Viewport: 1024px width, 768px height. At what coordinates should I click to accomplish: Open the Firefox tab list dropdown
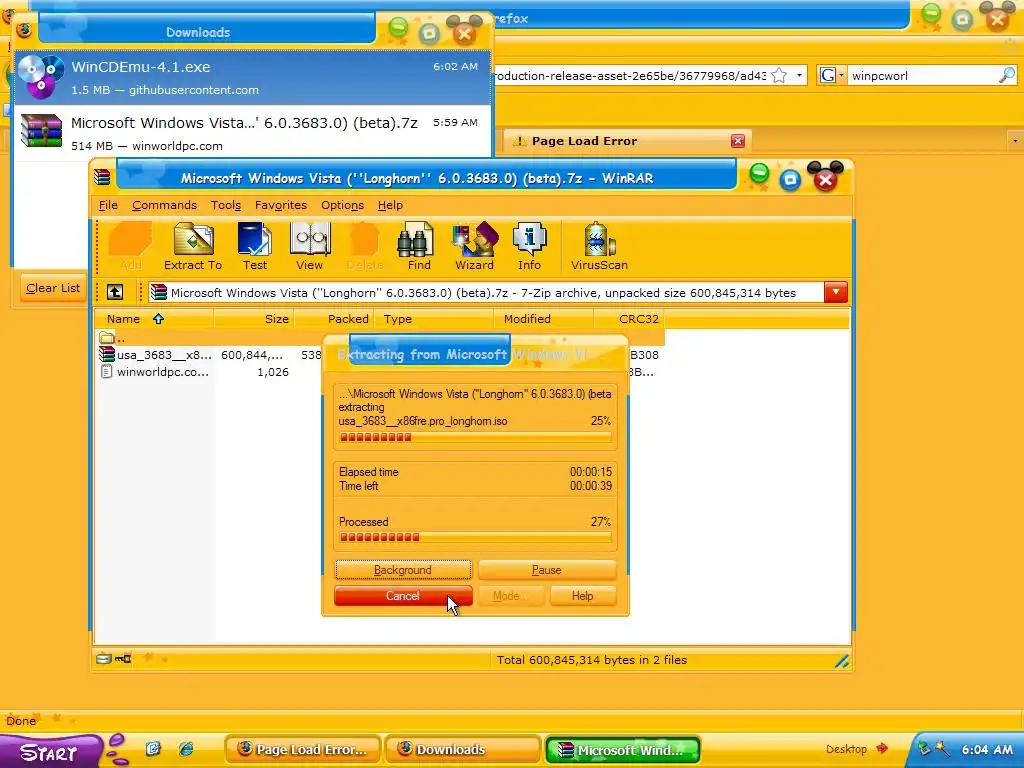pyautogui.click(x=1014, y=140)
